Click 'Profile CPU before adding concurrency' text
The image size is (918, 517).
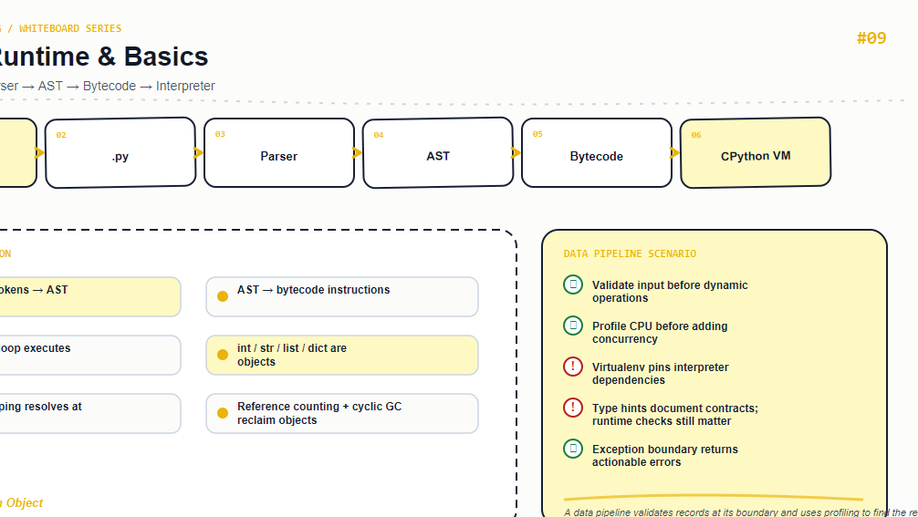(660, 333)
